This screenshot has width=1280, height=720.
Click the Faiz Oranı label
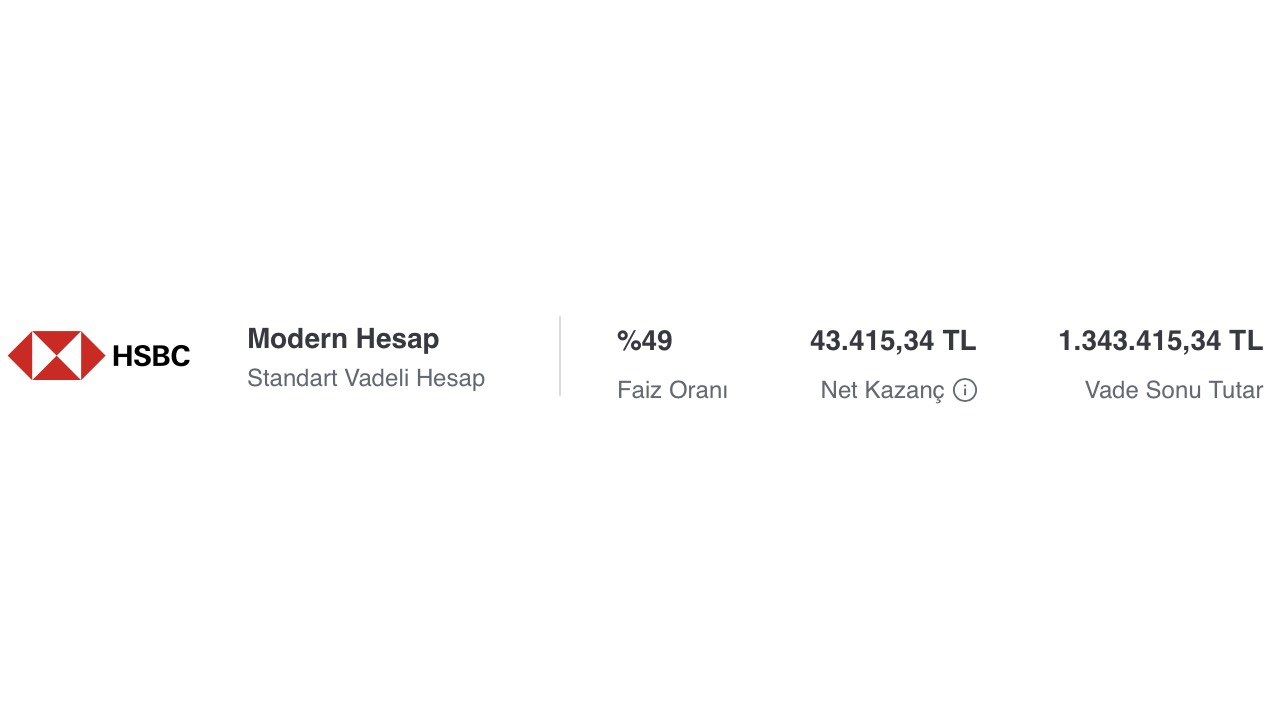[x=672, y=390]
